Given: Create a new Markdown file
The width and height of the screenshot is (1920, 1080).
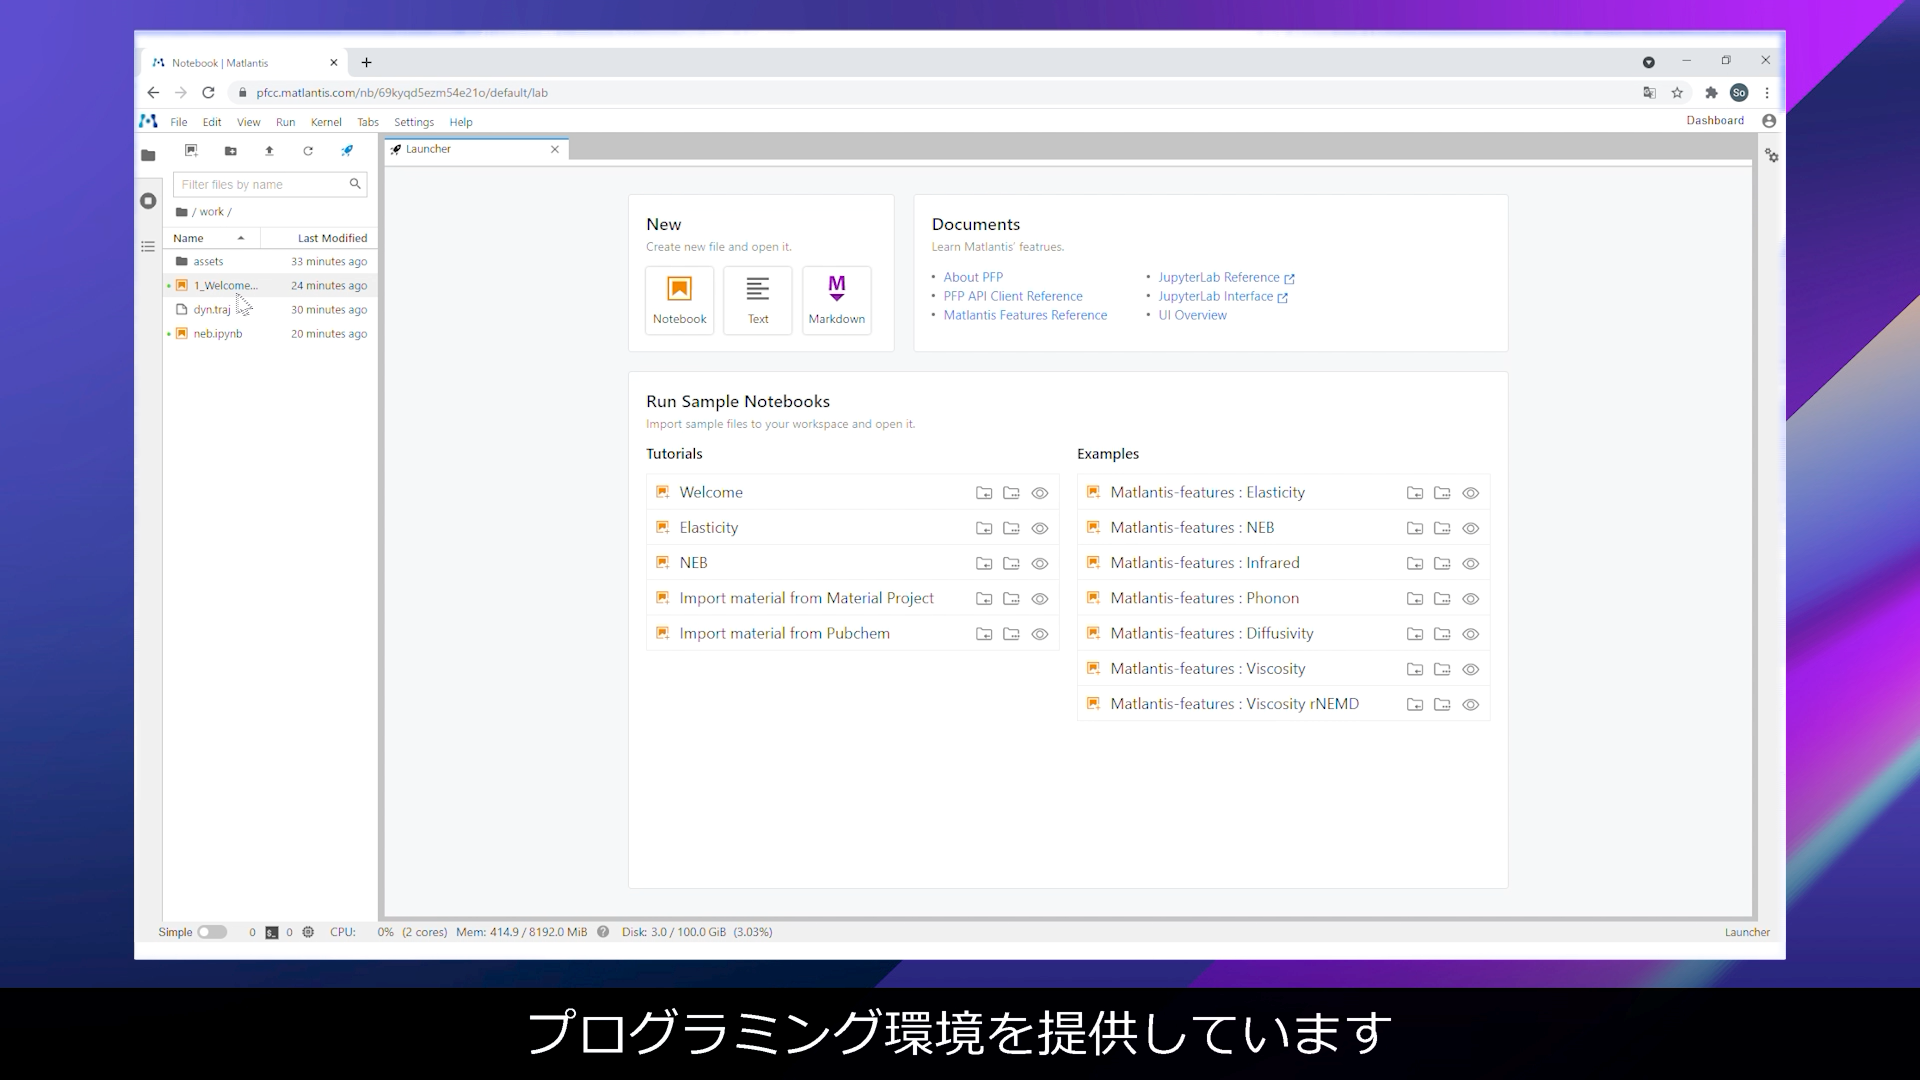Looking at the screenshot, I should pyautogui.click(x=836, y=299).
